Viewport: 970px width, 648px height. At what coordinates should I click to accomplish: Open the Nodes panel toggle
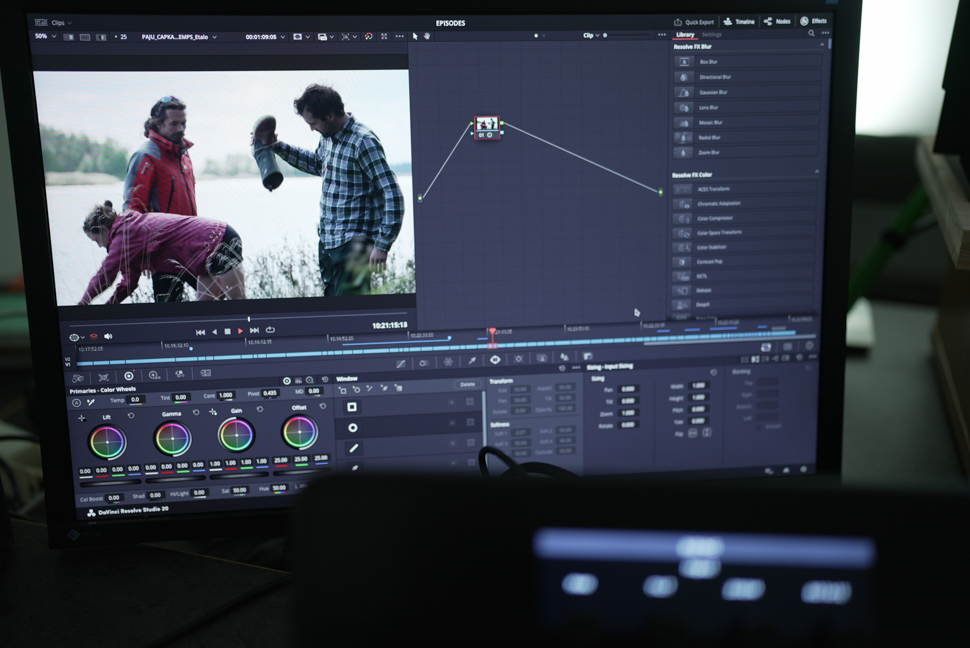pyautogui.click(x=776, y=21)
